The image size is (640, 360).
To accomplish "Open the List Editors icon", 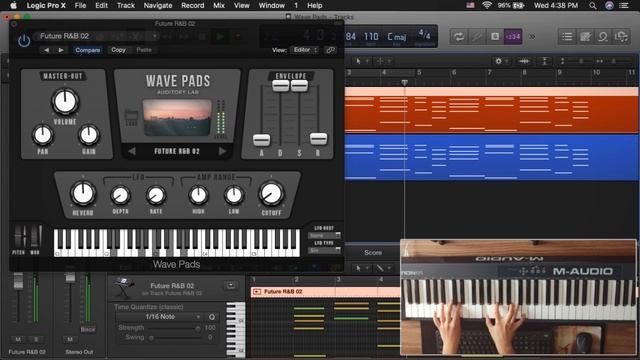I will [x=567, y=36].
